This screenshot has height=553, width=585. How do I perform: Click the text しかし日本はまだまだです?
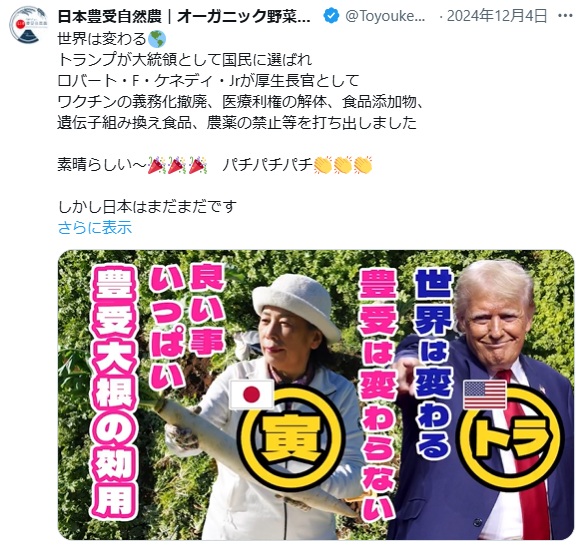[147, 206]
